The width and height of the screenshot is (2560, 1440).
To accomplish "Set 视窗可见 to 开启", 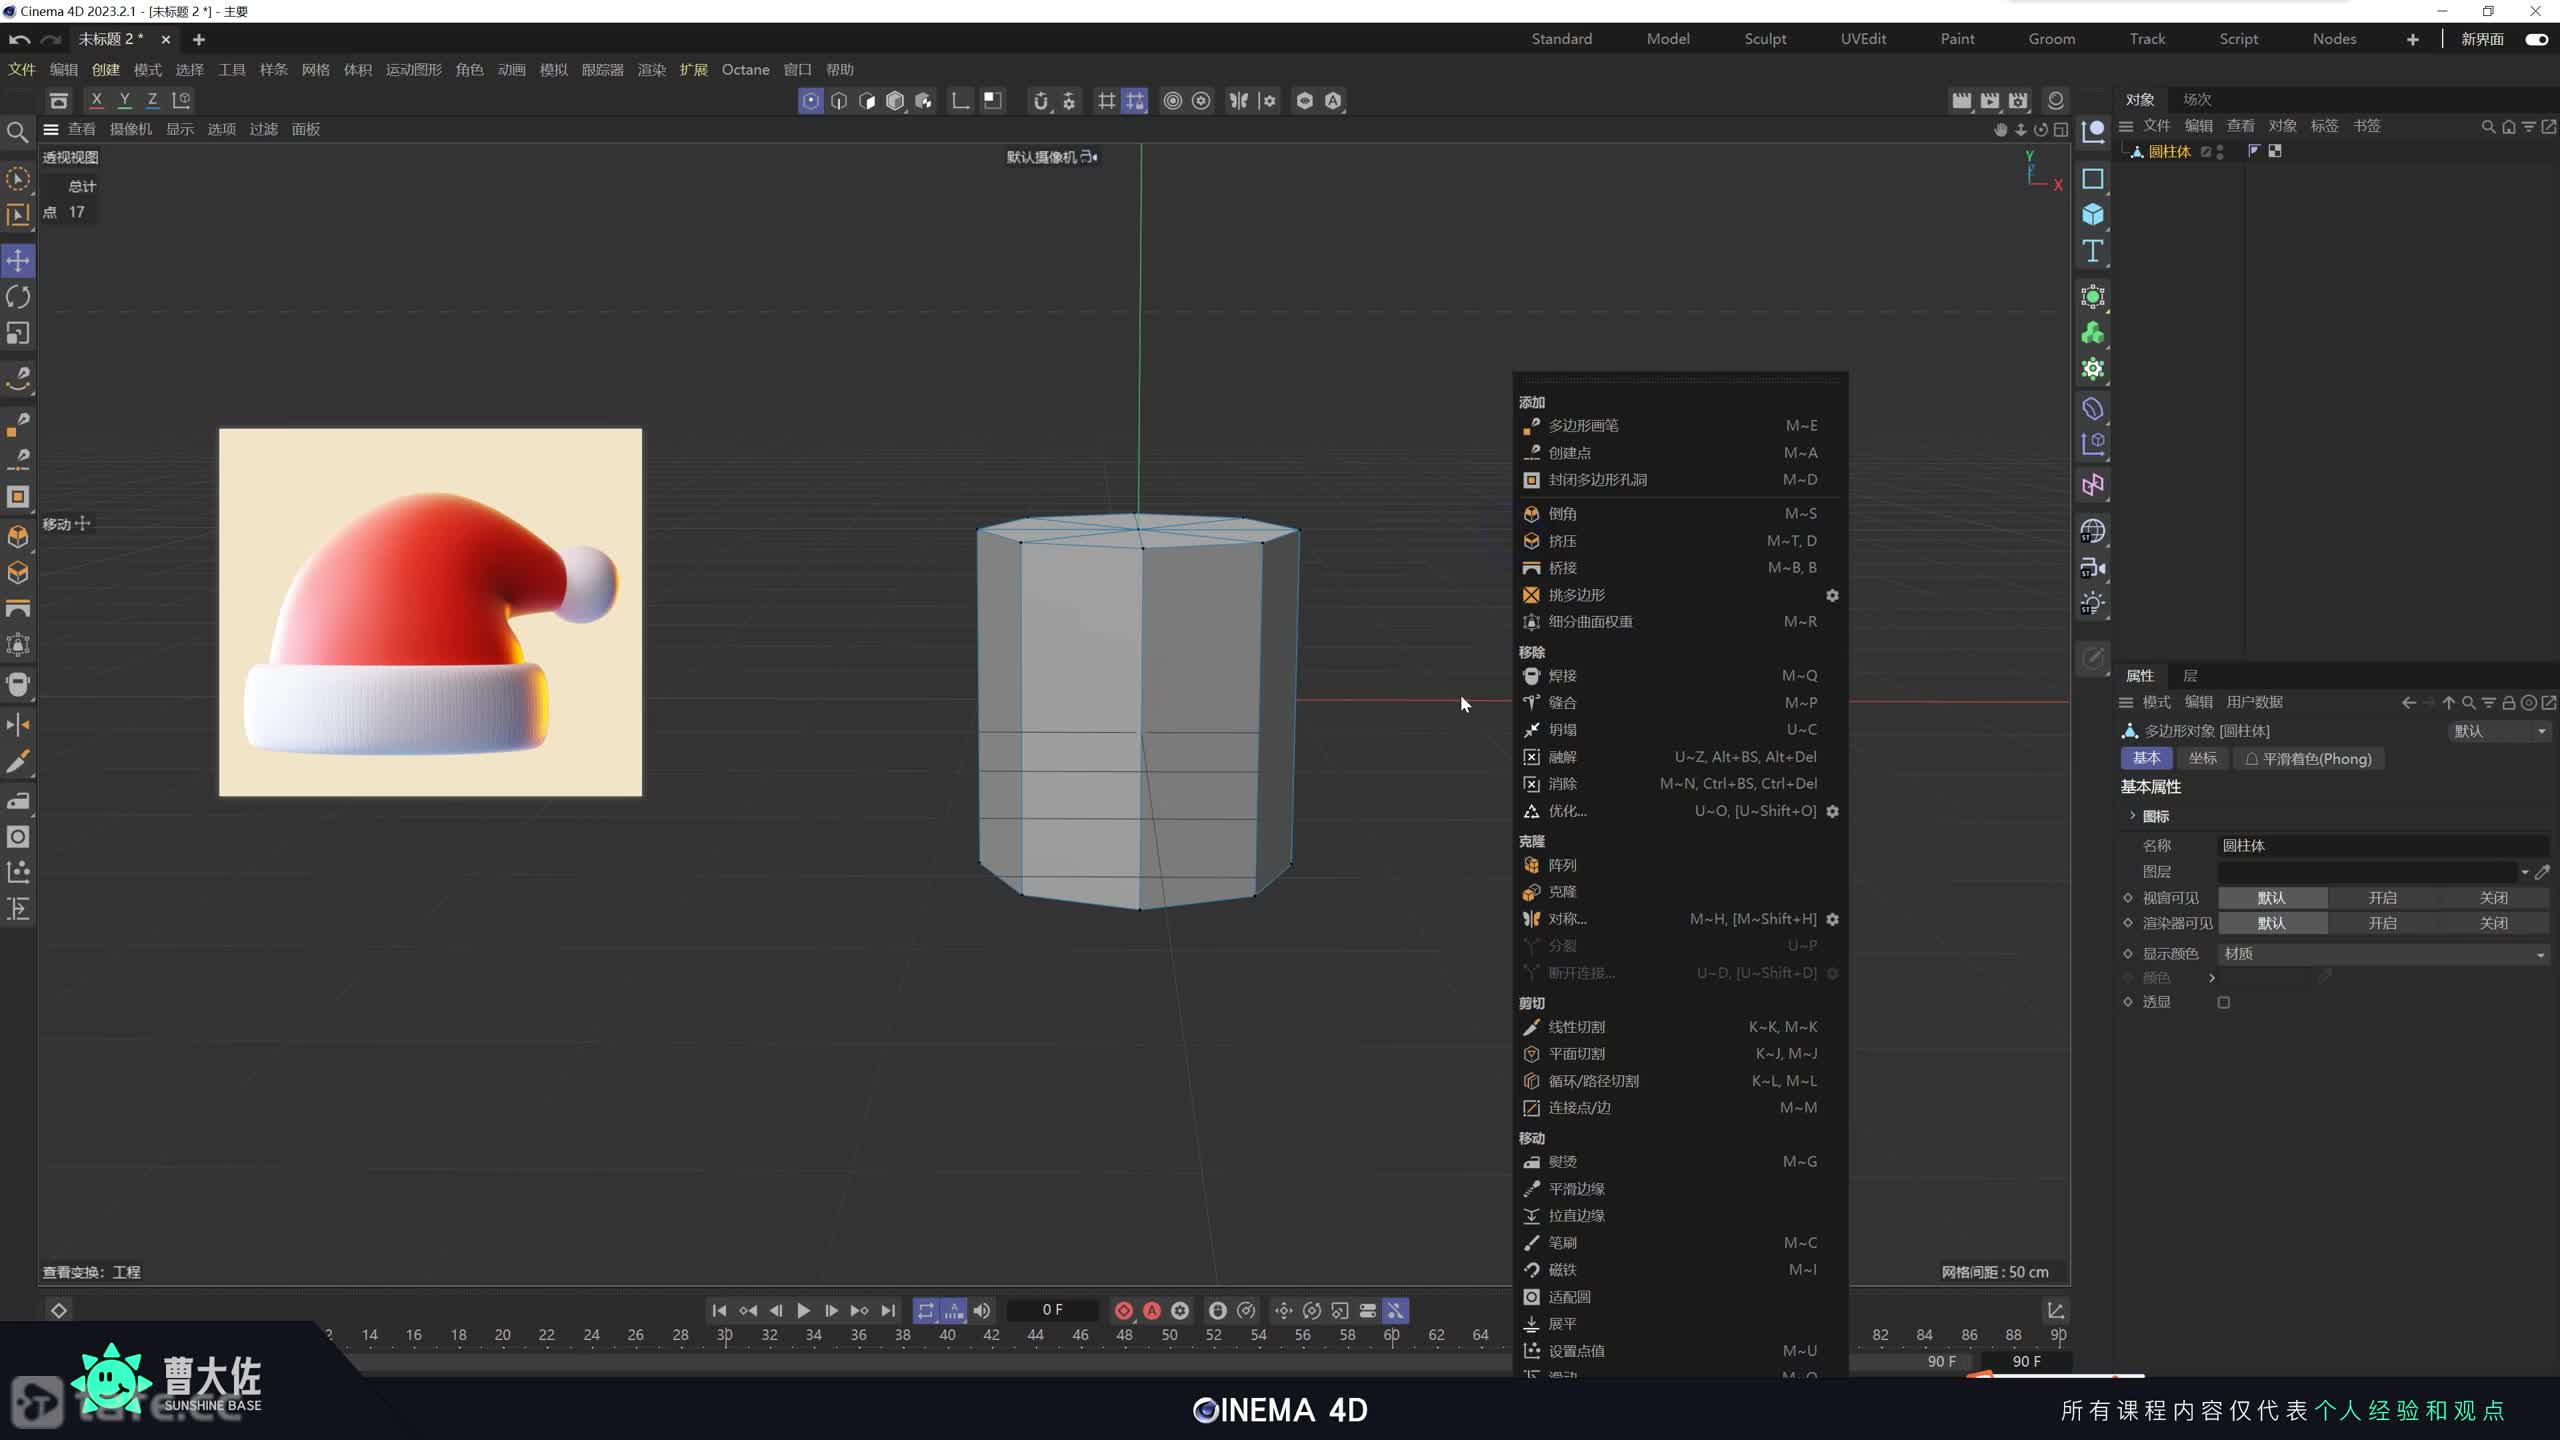I will pos(2382,898).
